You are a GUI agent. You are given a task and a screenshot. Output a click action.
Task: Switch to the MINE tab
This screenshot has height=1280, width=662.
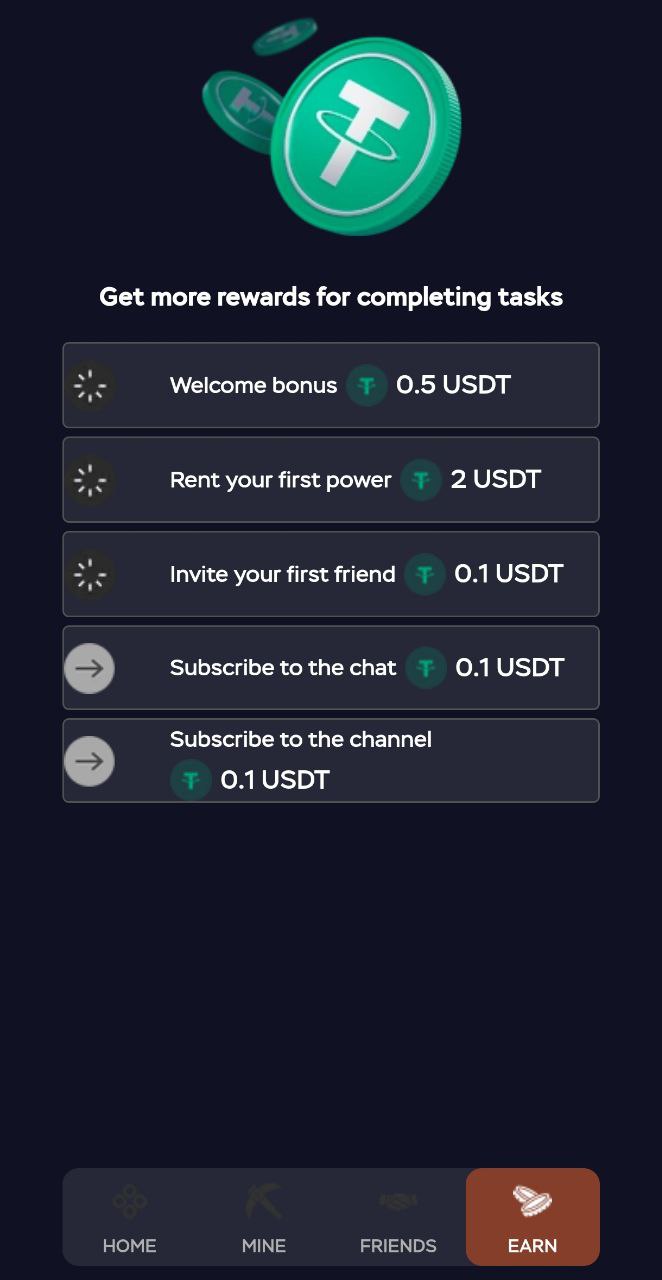[263, 1217]
